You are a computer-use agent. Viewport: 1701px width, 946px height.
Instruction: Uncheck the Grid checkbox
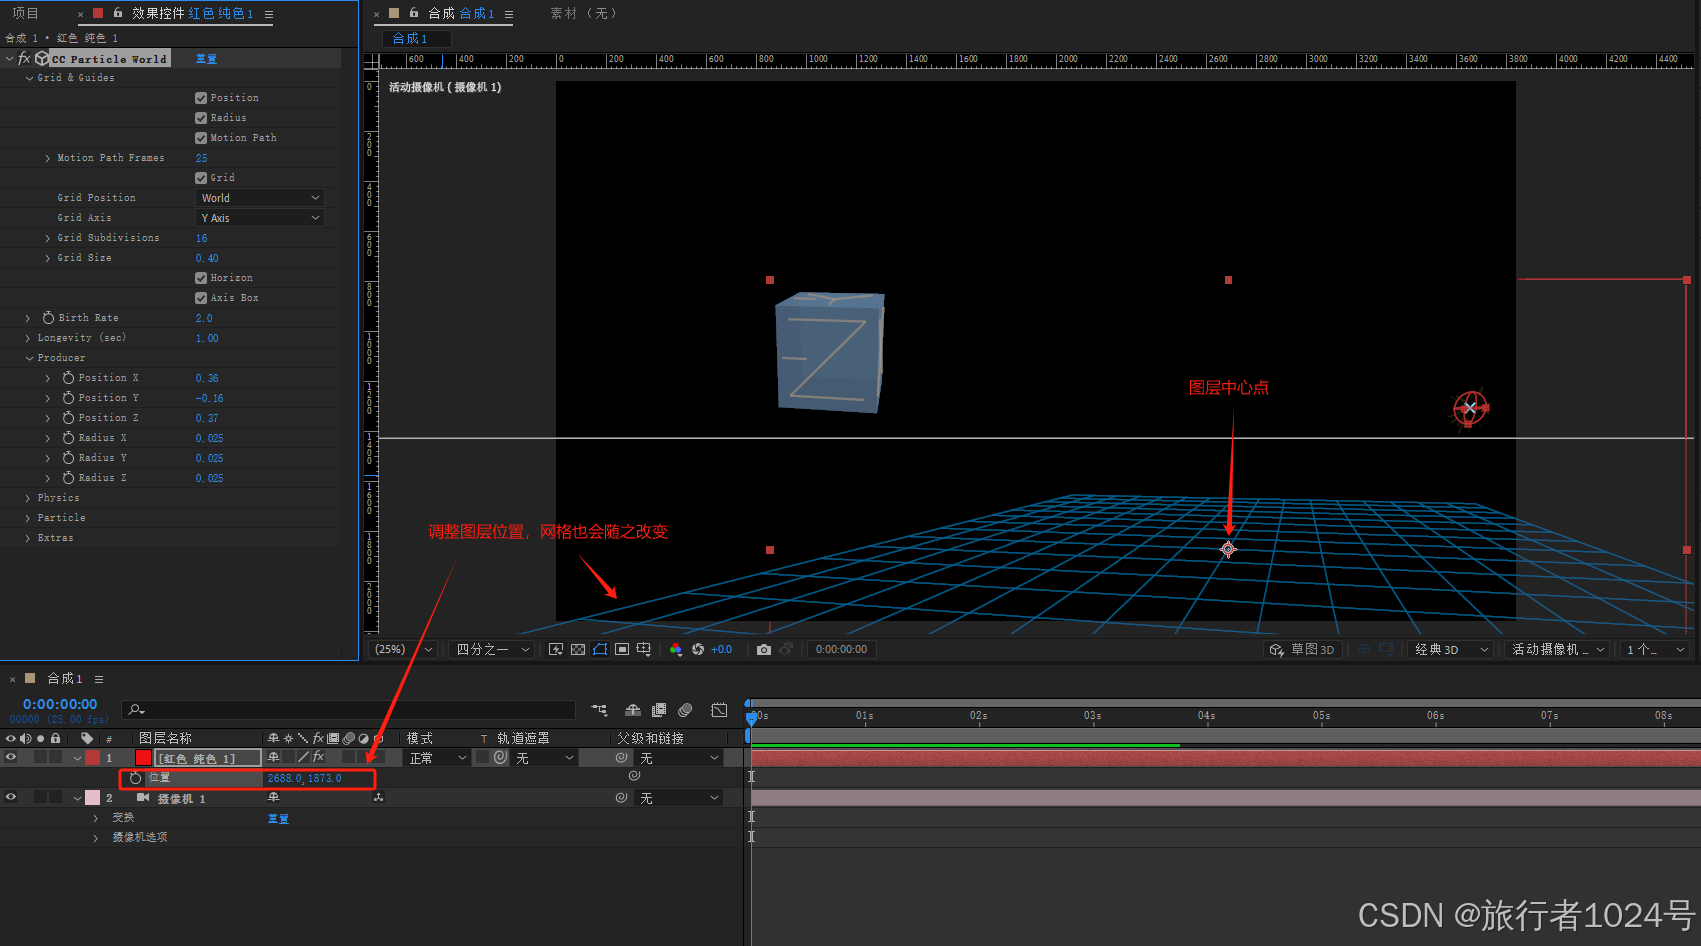[201, 178]
